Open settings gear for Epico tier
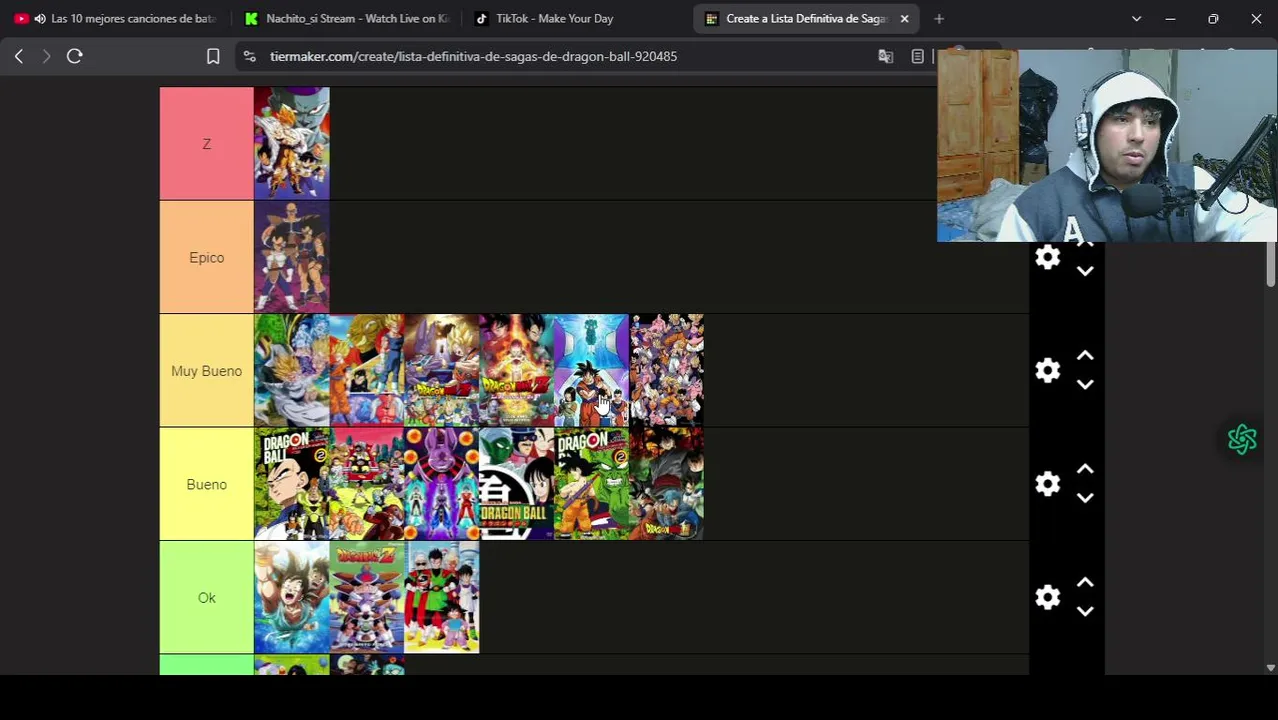 pyautogui.click(x=1047, y=257)
